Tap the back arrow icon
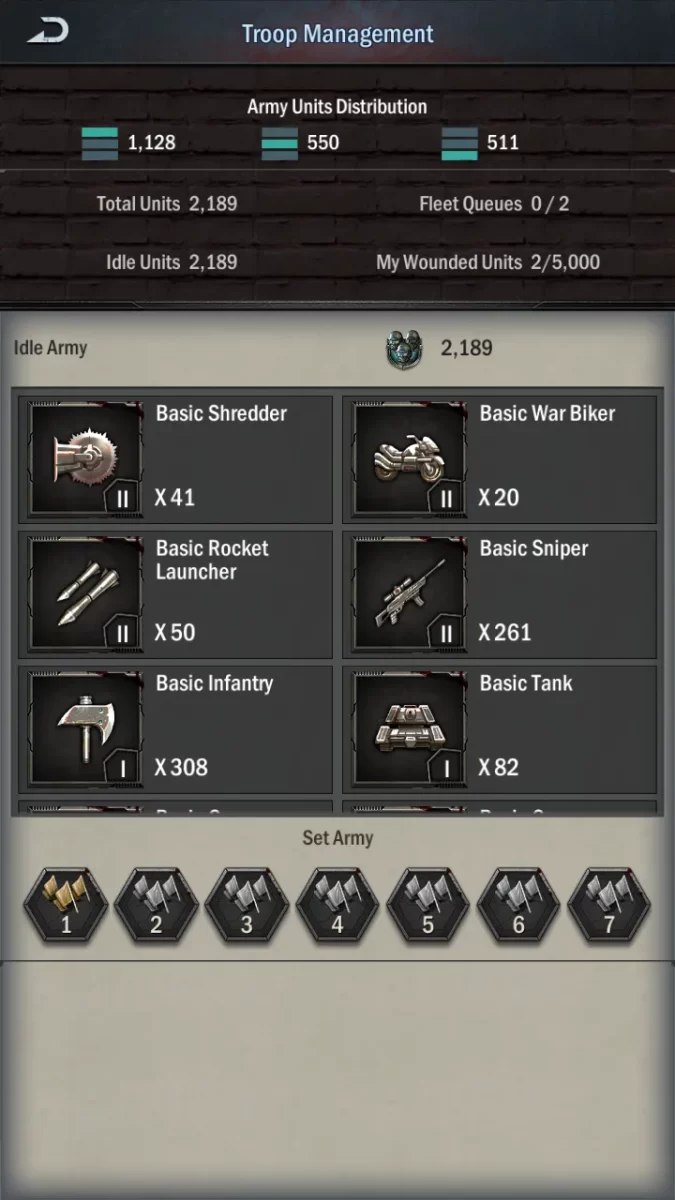The height and width of the screenshot is (1200, 675). coord(47,31)
